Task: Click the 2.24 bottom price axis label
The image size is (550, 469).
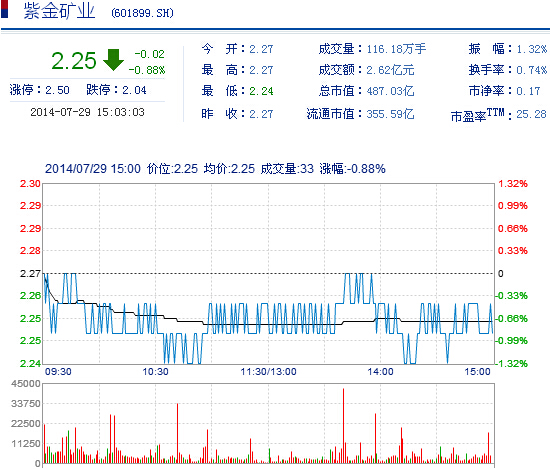Action: coord(30,363)
